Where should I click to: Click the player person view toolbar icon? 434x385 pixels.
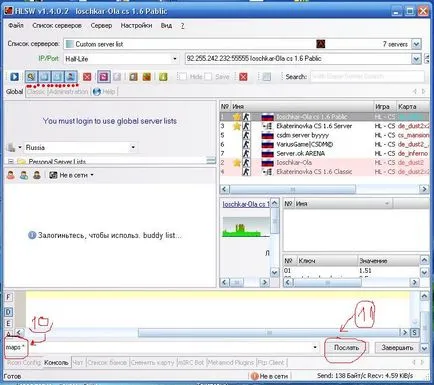(71, 77)
